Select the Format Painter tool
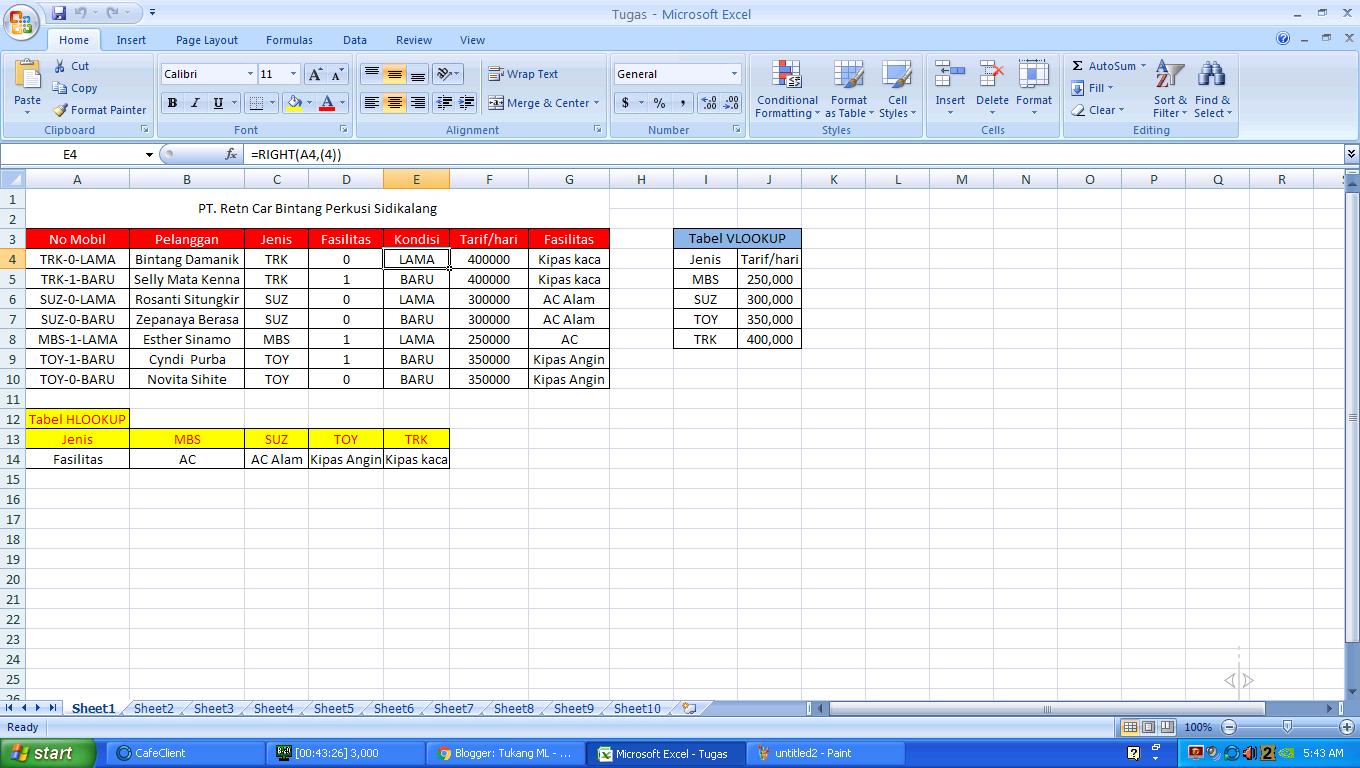The height and width of the screenshot is (768, 1360). click(99, 110)
